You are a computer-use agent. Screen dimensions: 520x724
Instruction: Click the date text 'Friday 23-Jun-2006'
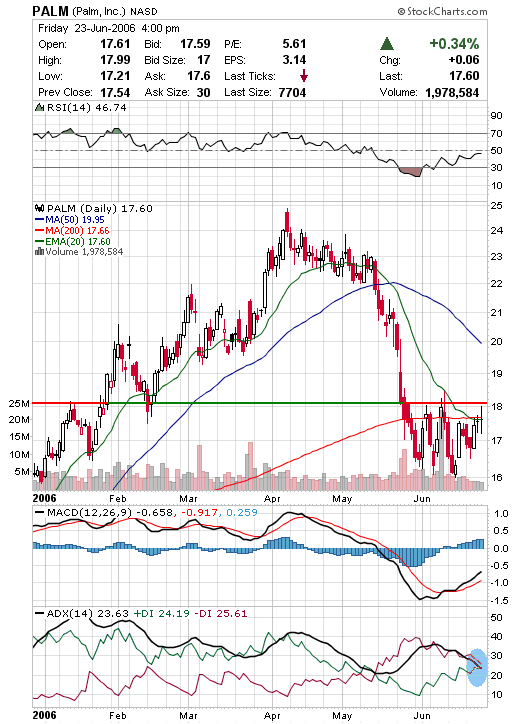(87, 29)
